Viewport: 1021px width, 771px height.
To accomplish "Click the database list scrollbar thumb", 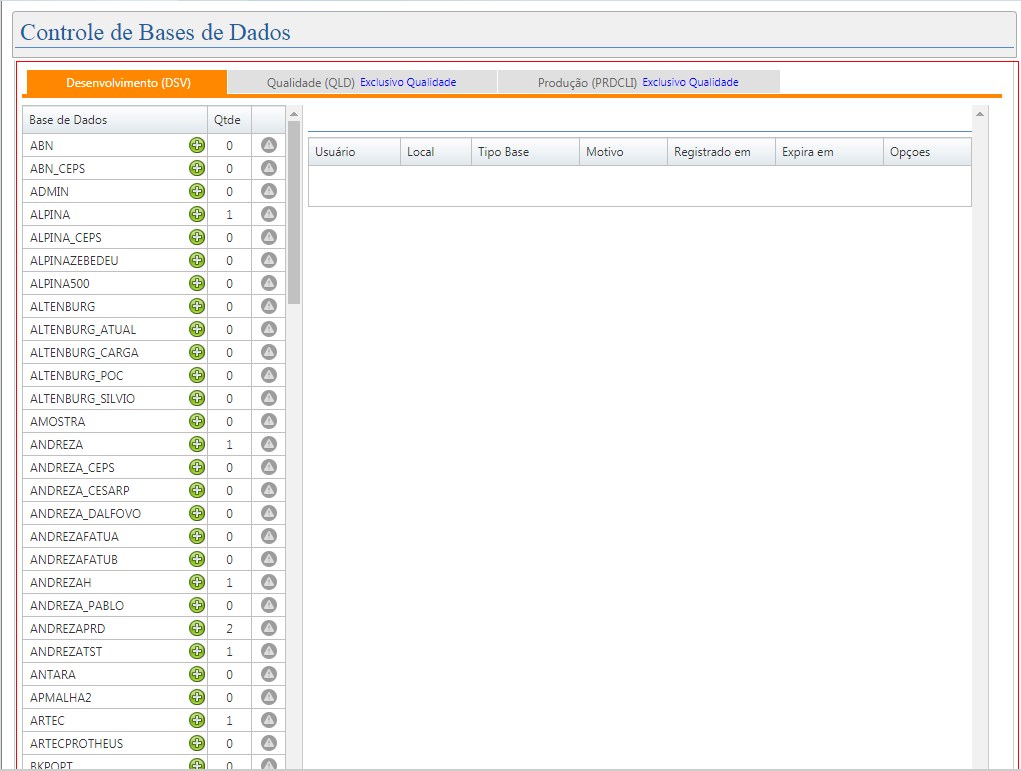I will tap(294, 210).
